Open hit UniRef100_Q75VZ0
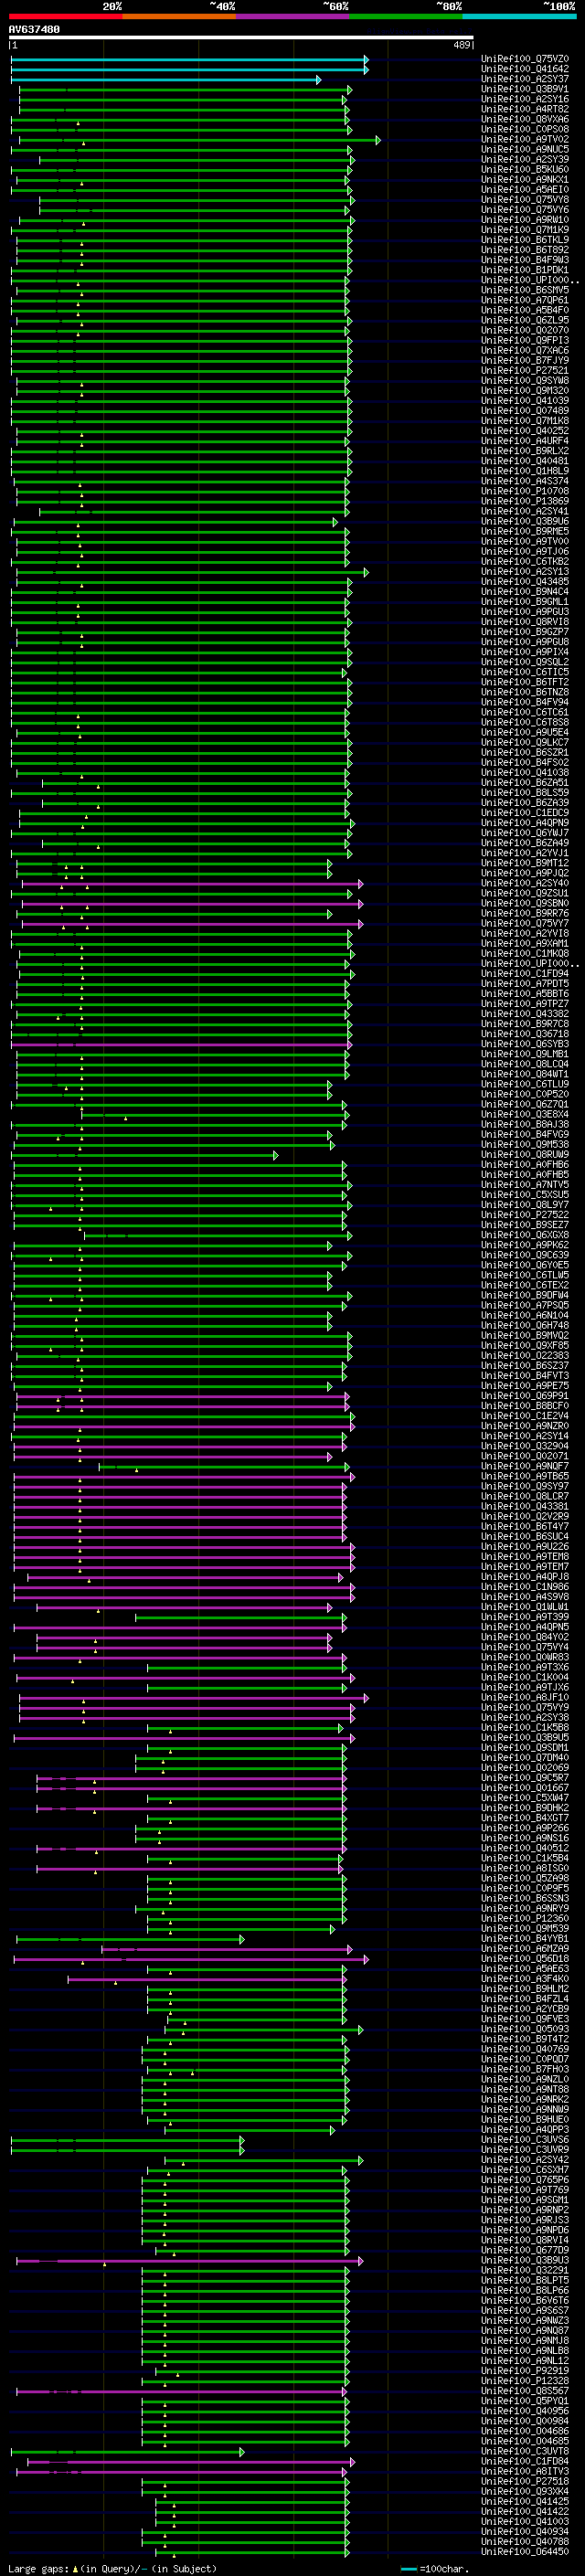 point(525,59)
